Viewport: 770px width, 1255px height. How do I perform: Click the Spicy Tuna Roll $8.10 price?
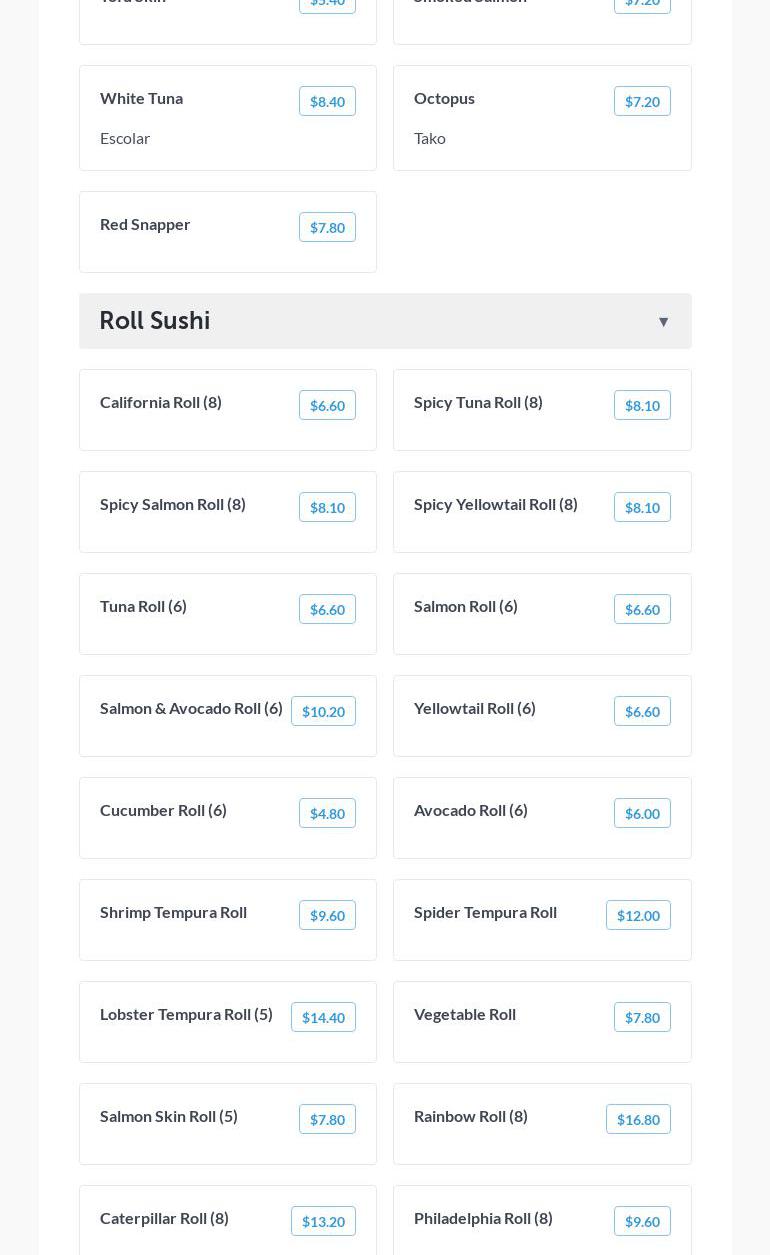[x=642, y=405]
